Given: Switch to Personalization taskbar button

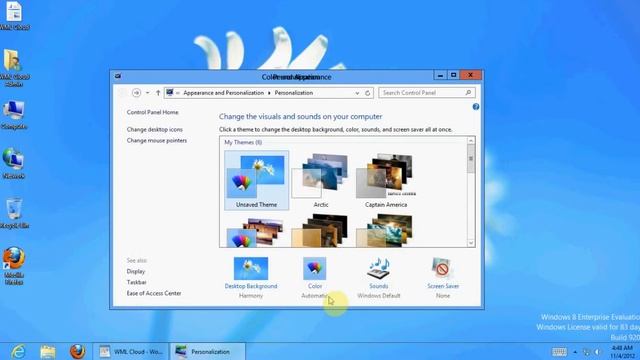Looking at the screenshot, I should click(x=208, y=351).
